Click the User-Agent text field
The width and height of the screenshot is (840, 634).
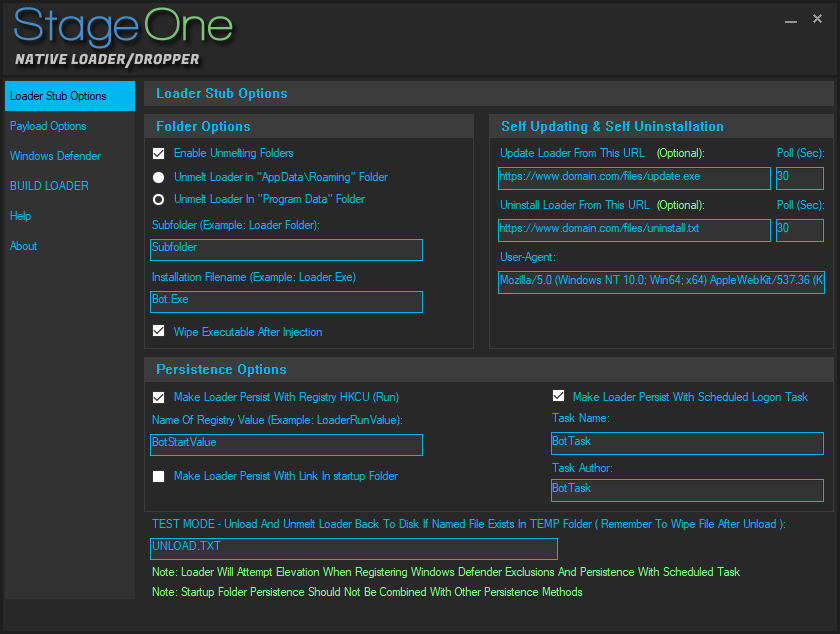tap(661, 282)
